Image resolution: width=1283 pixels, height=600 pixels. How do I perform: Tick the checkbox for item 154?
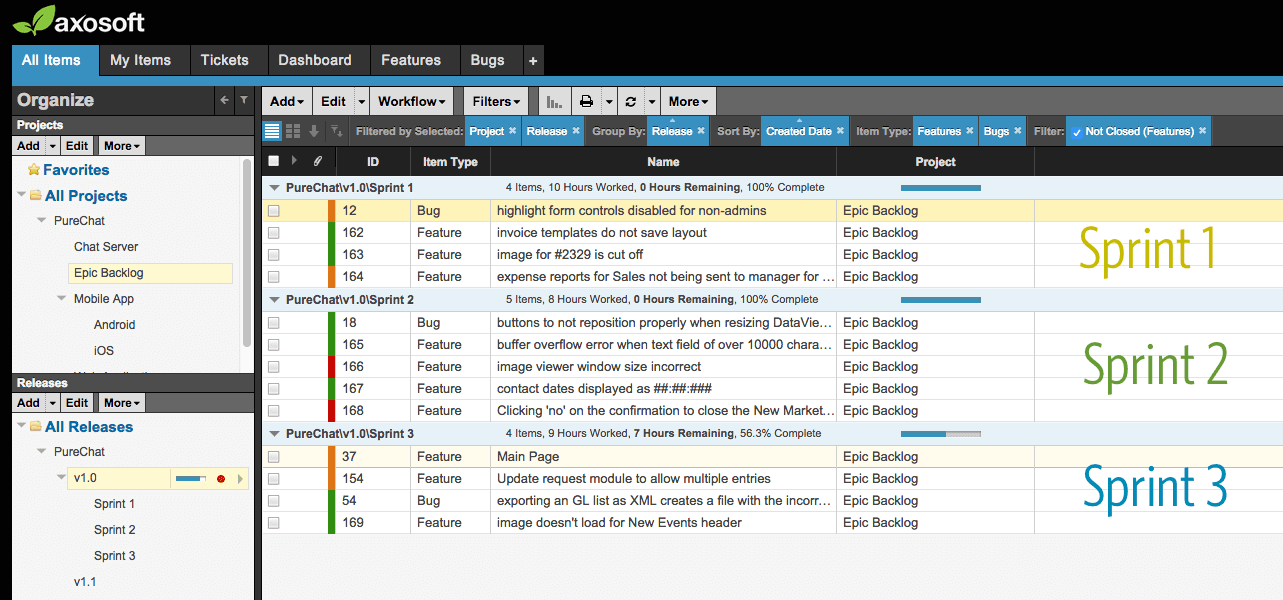coord(274,479)
